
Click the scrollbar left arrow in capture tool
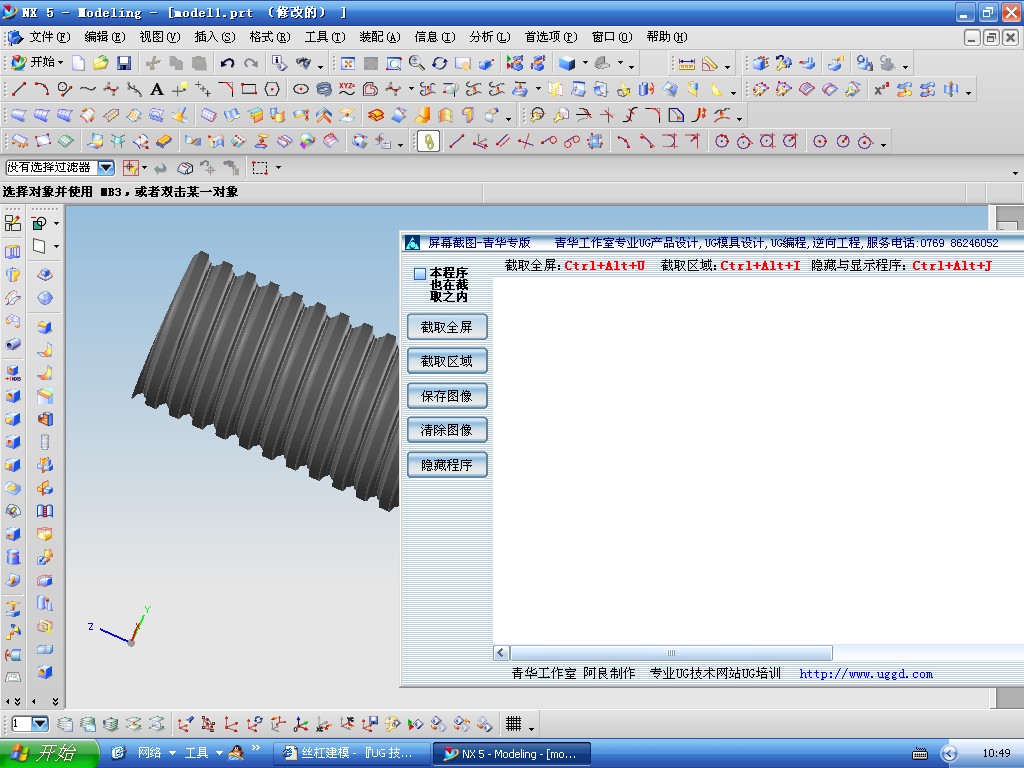[x=502, y=652]
